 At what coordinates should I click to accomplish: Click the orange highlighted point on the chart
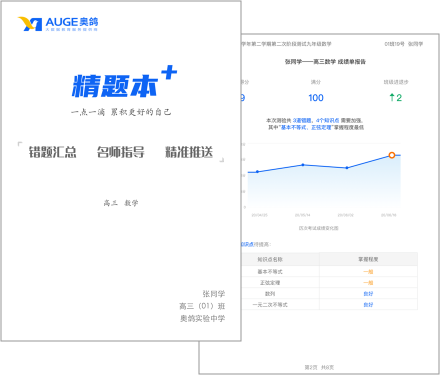(392, 155)
